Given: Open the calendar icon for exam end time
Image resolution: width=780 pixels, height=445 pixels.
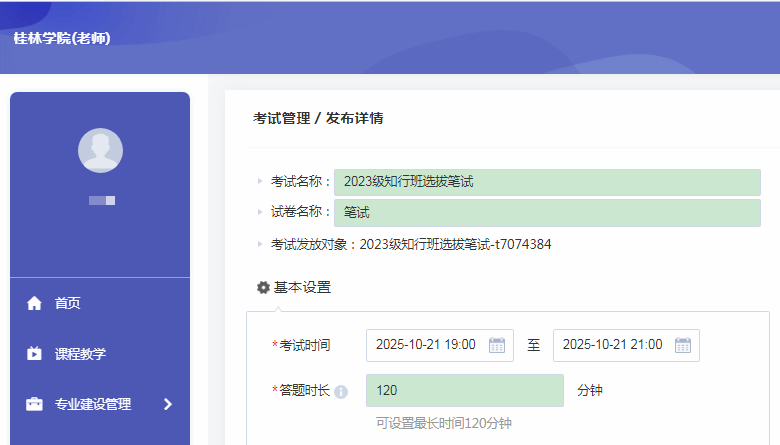Looking at the screenshot, I should coord(683,345).
